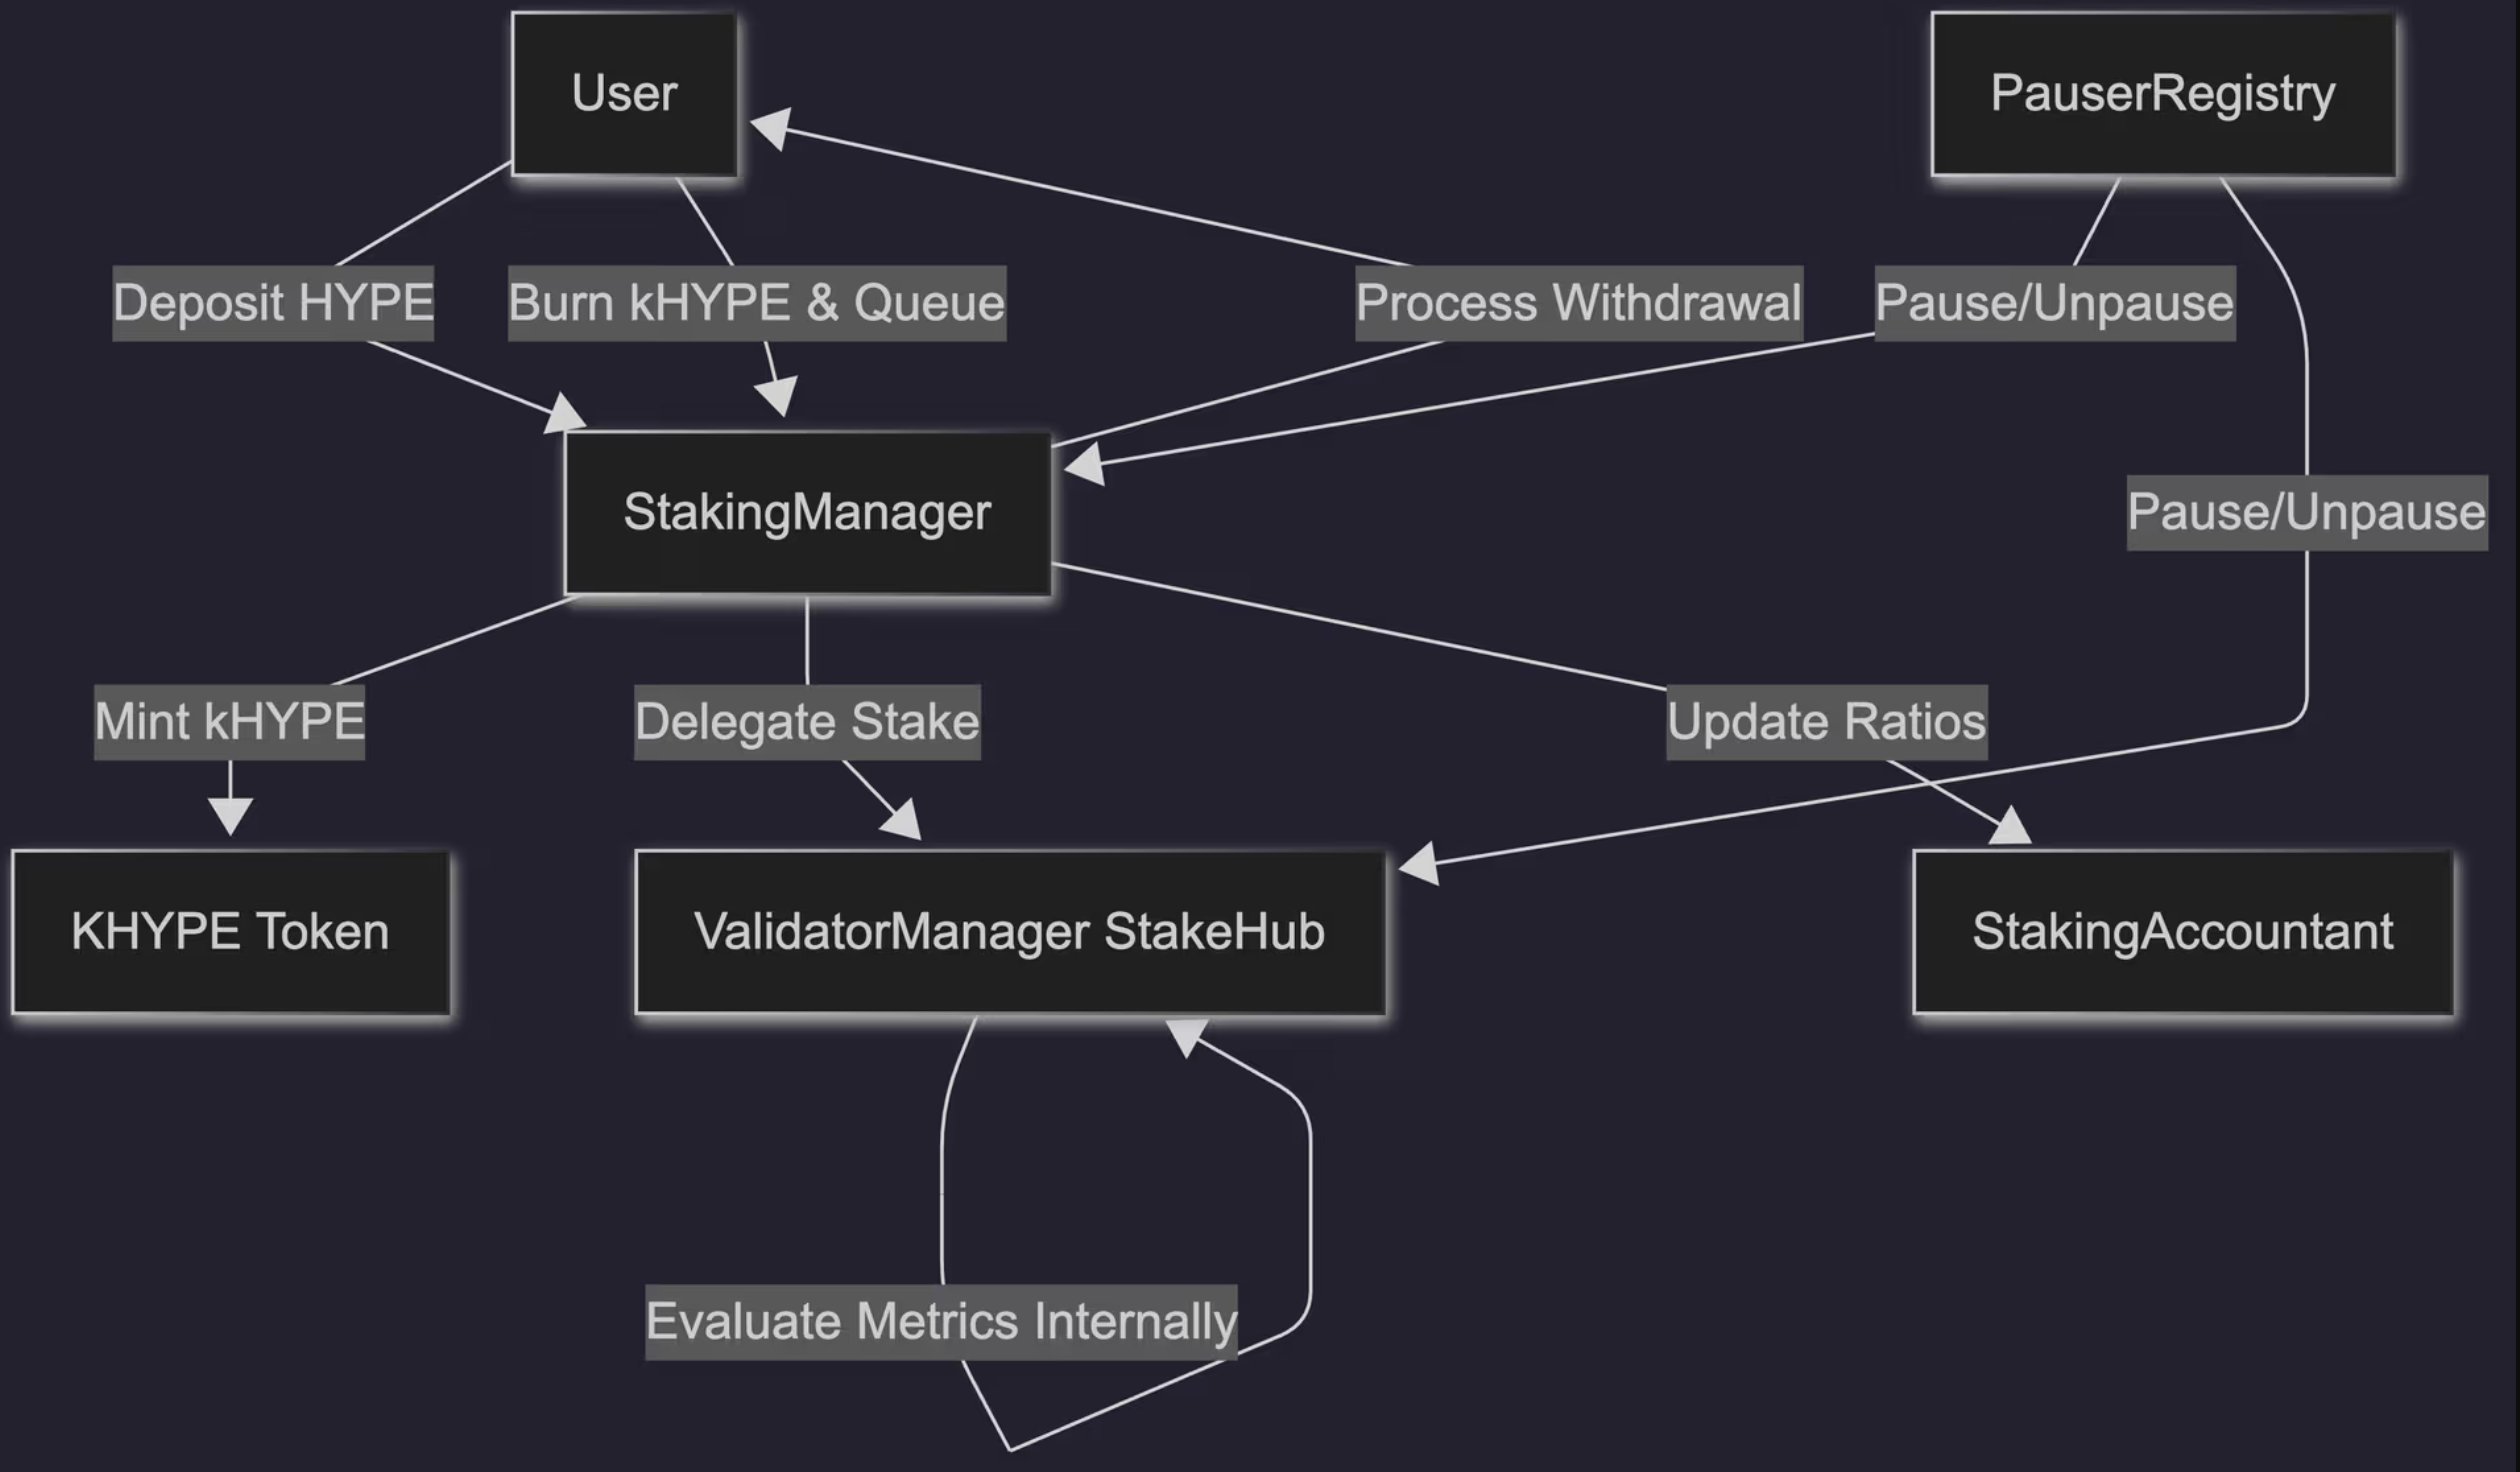Viewport: 2520px width, 1472px height.
Task: Click Pause/Unpause label on the curved right edge
Action: point(2307,512)
